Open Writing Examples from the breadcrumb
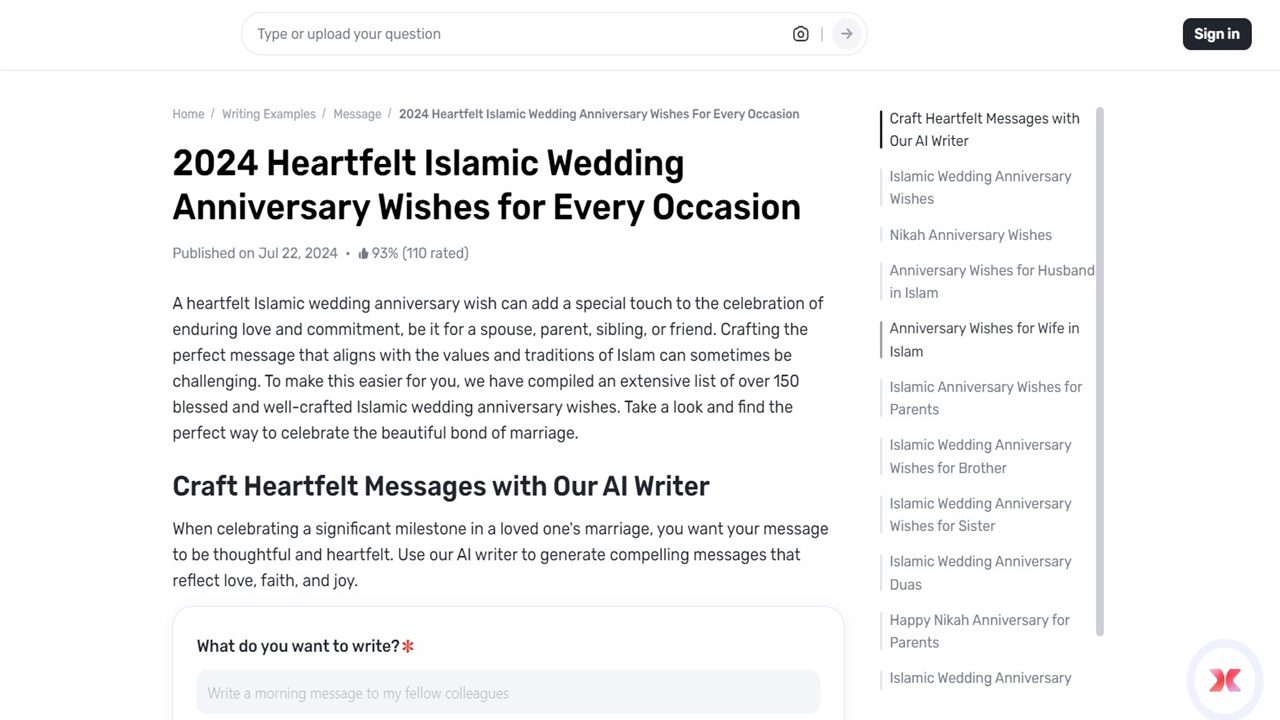Screen dimensions: 1280x720 coord(268,114)
